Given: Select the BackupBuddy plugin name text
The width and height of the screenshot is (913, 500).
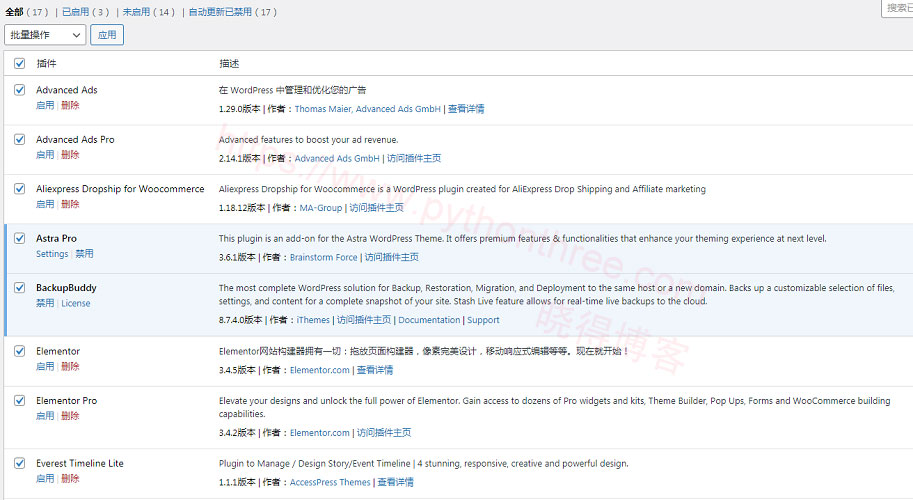Looking at the screenshot, I should (x=66, y=288).
